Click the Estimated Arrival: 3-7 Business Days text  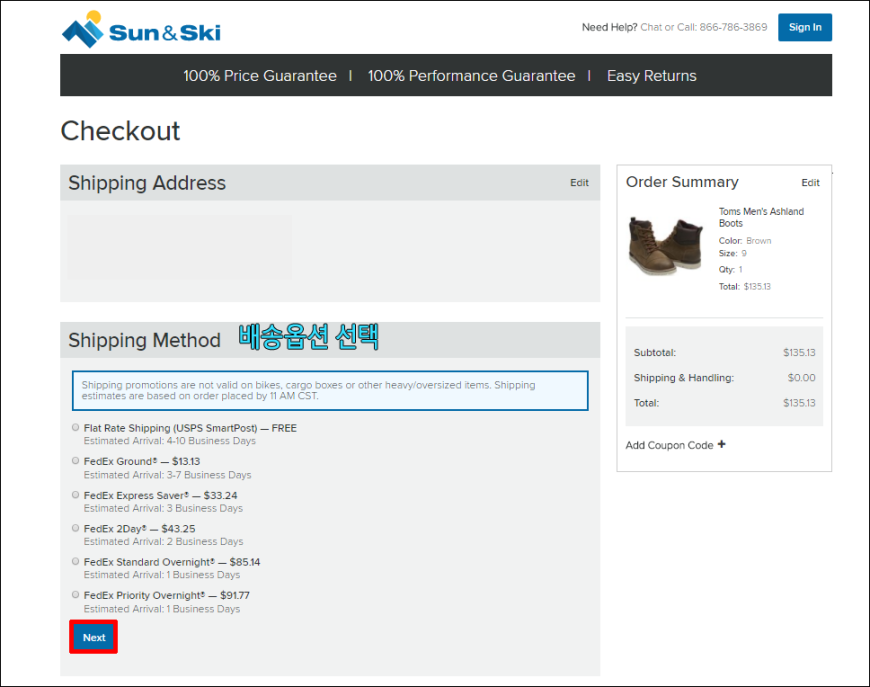(x=168, y=474)
